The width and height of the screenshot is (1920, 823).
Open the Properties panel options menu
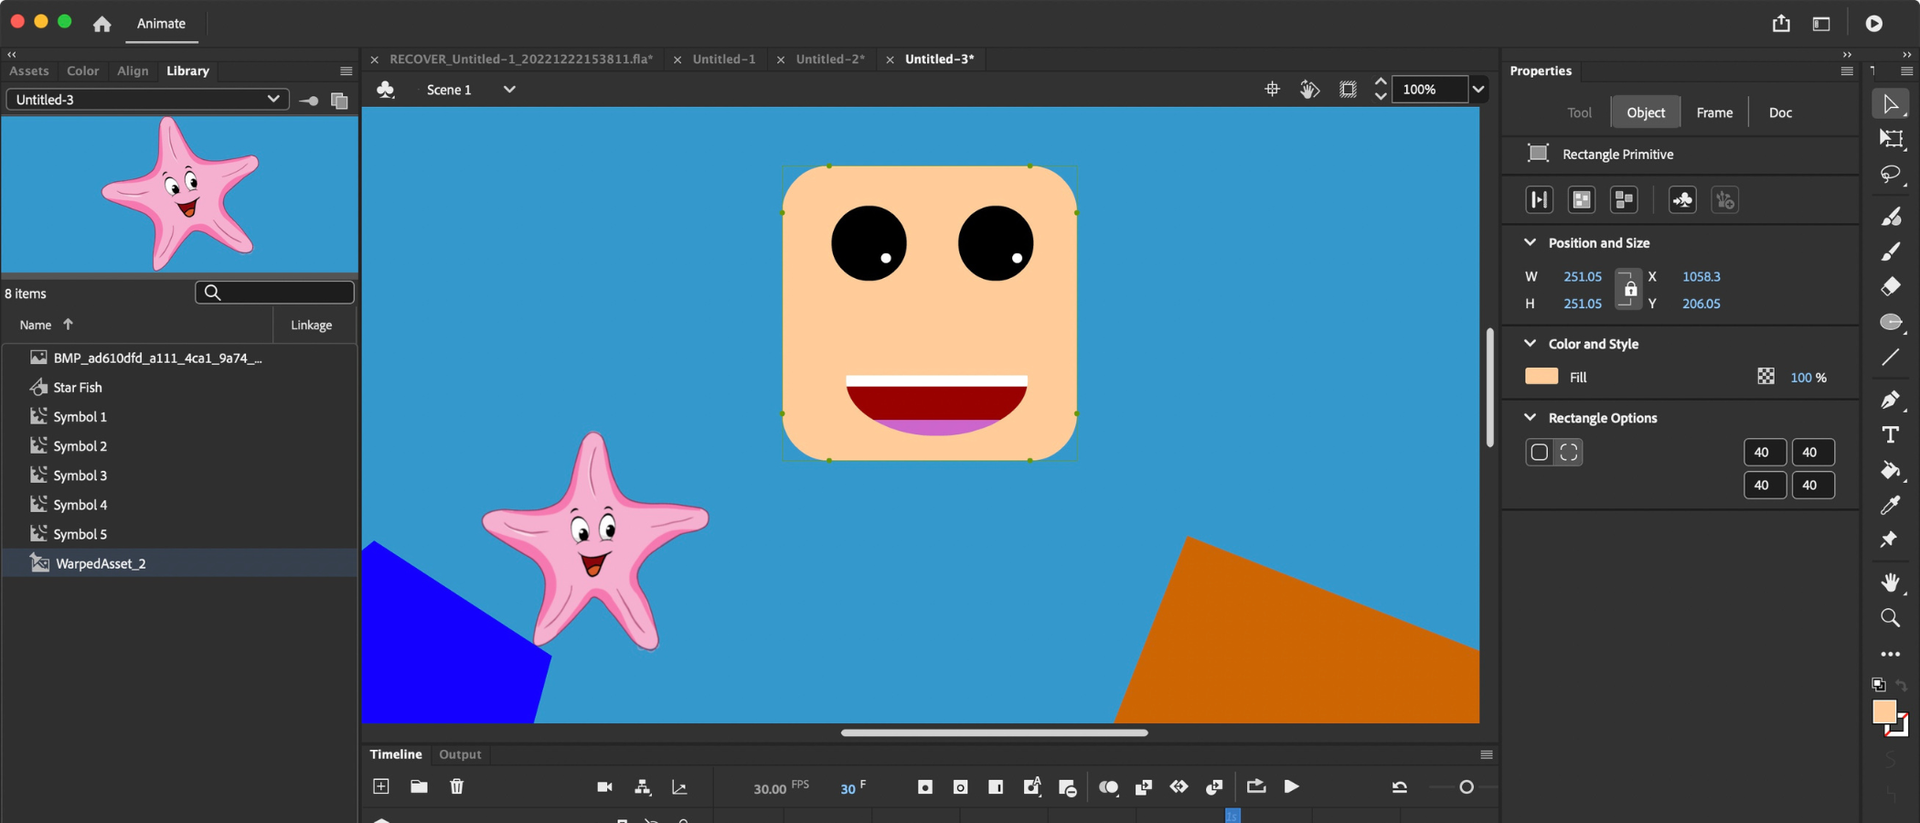point(1847,71)
